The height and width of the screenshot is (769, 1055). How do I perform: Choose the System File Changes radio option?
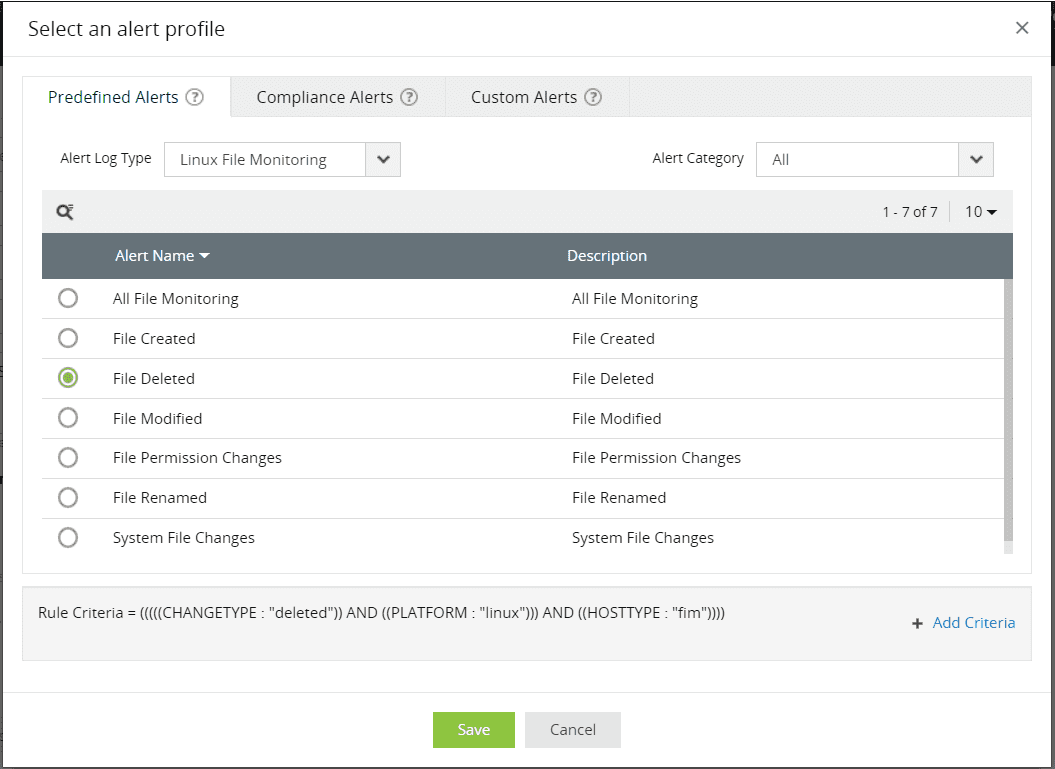(x=68, y=538)
